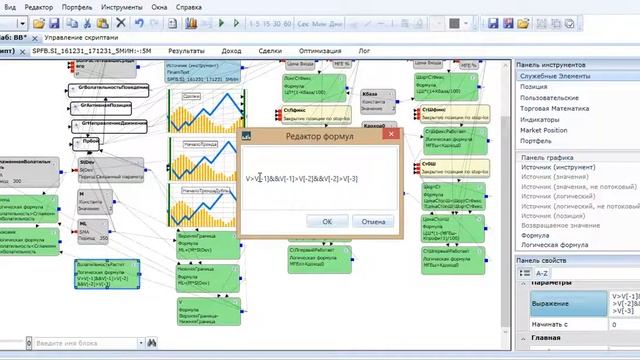Open the Портфель menu
The width and height of the screenshot is (640, 360).
click(x=77, y=7)
